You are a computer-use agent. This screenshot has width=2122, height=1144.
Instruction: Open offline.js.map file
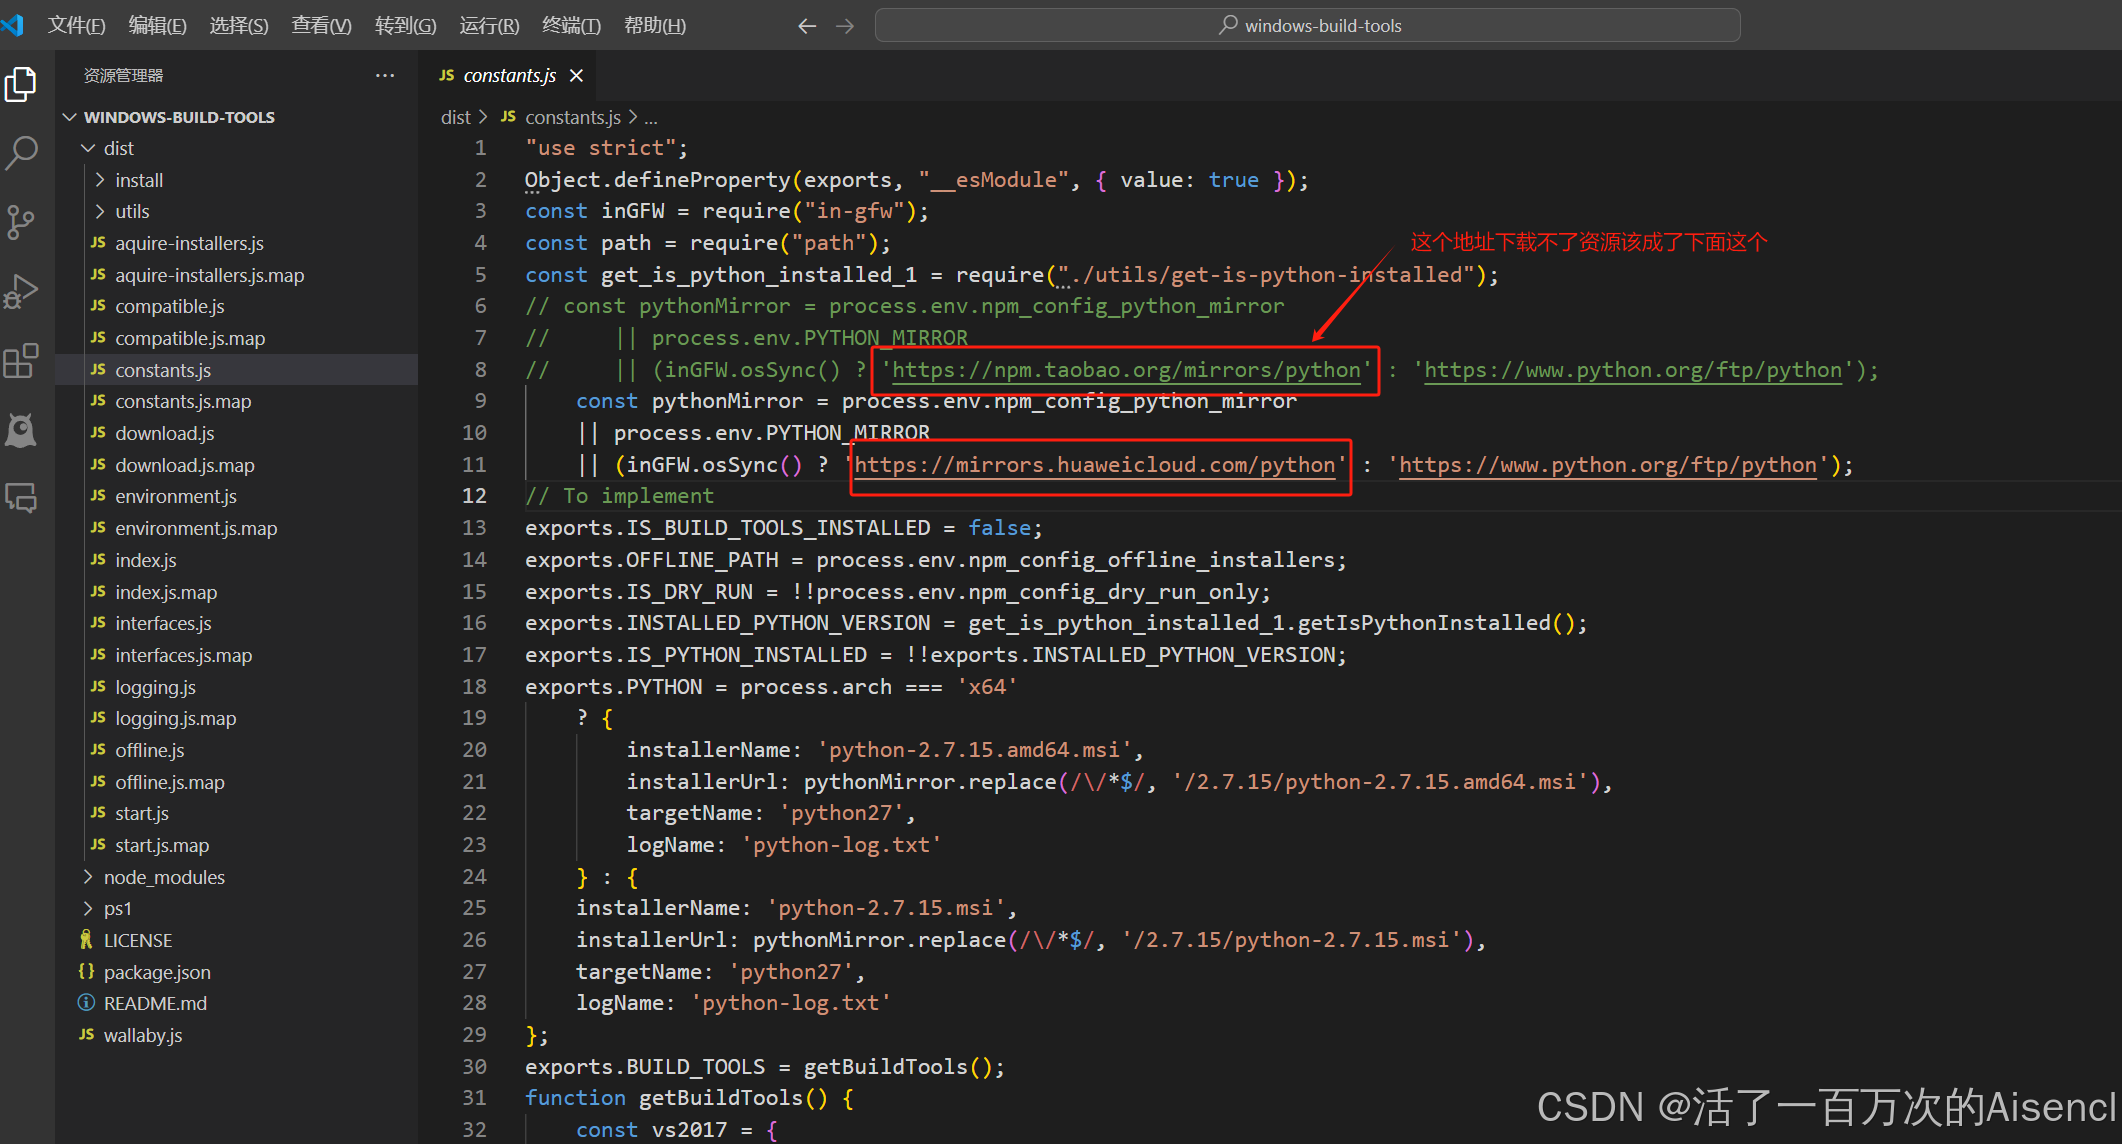[169, 782]
